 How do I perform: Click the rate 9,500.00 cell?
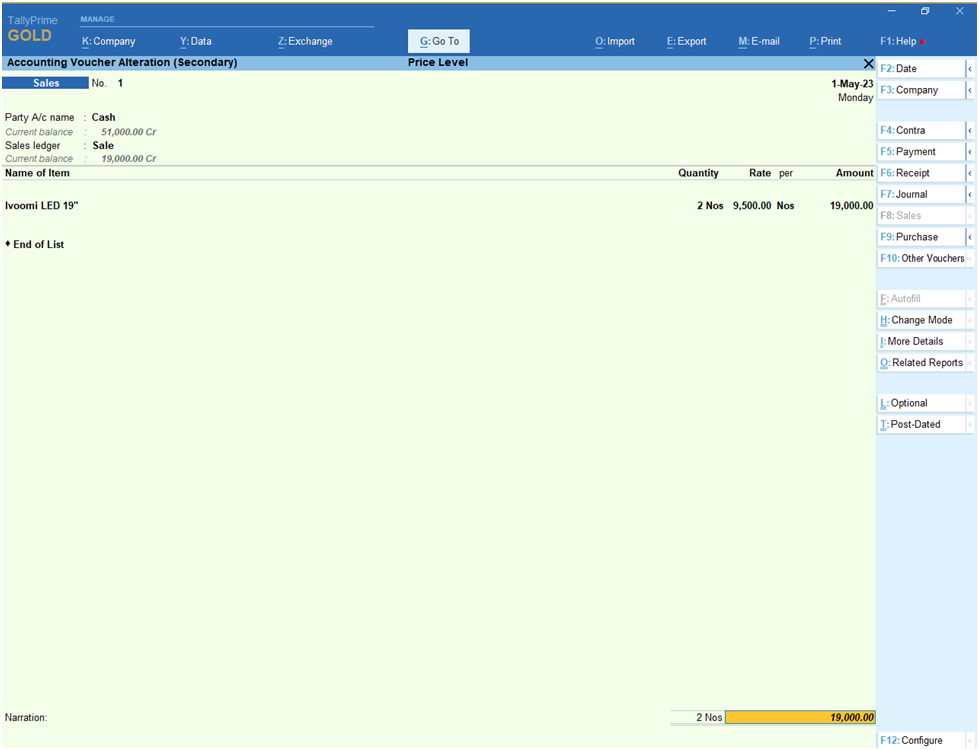click(x=752, y=205)
